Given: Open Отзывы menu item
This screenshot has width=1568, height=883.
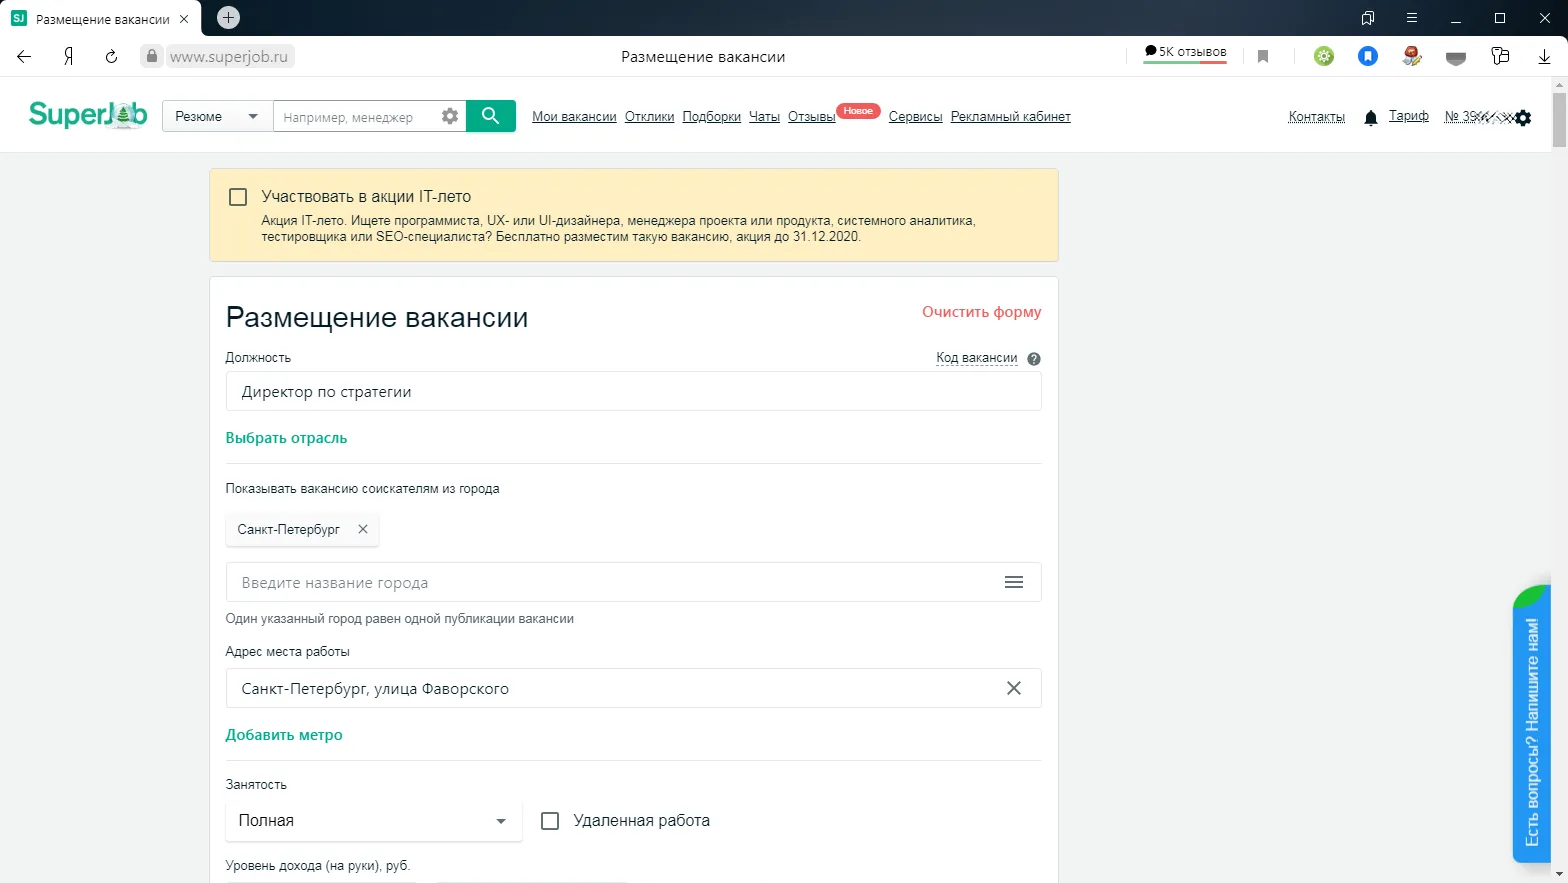Looking at the screenshot, I should pos(811,117).
